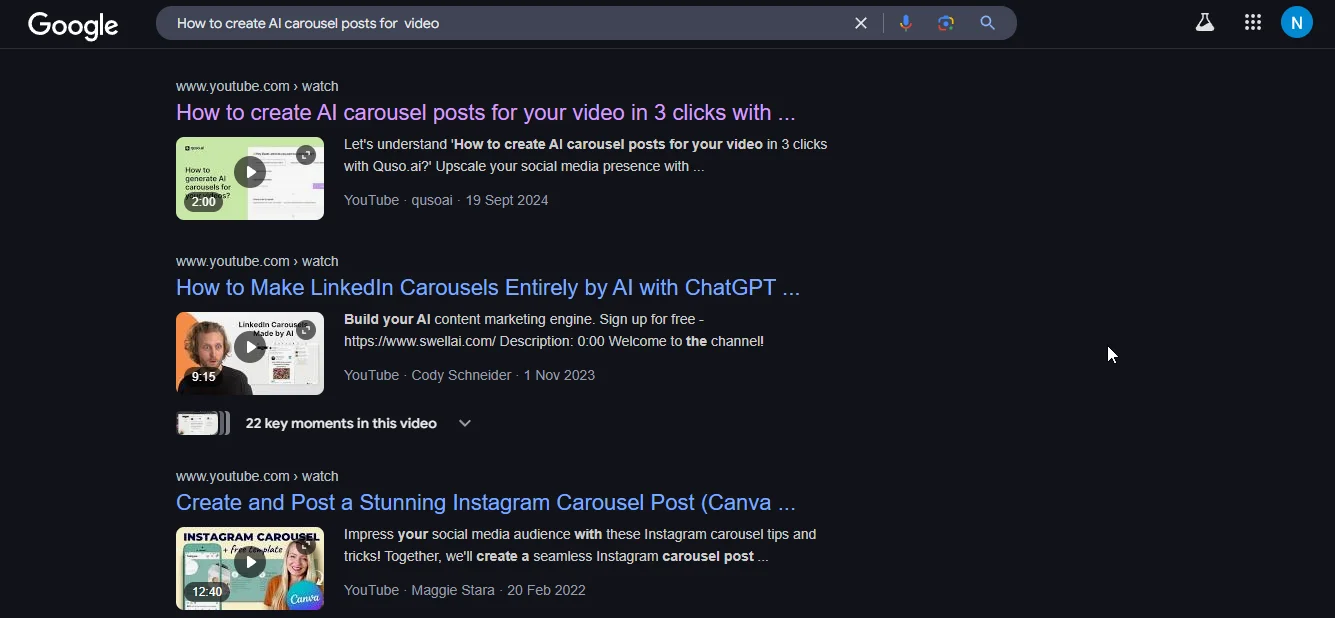Open the Google account avatar N
The height and width of the screenshot is (618, 1335).
[x=1297, y=22]
